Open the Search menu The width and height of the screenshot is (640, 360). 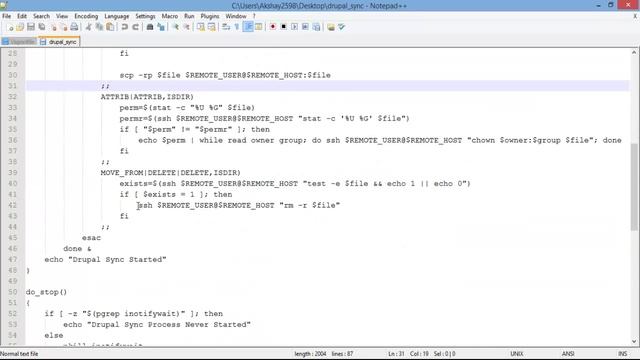click(41, 16)
